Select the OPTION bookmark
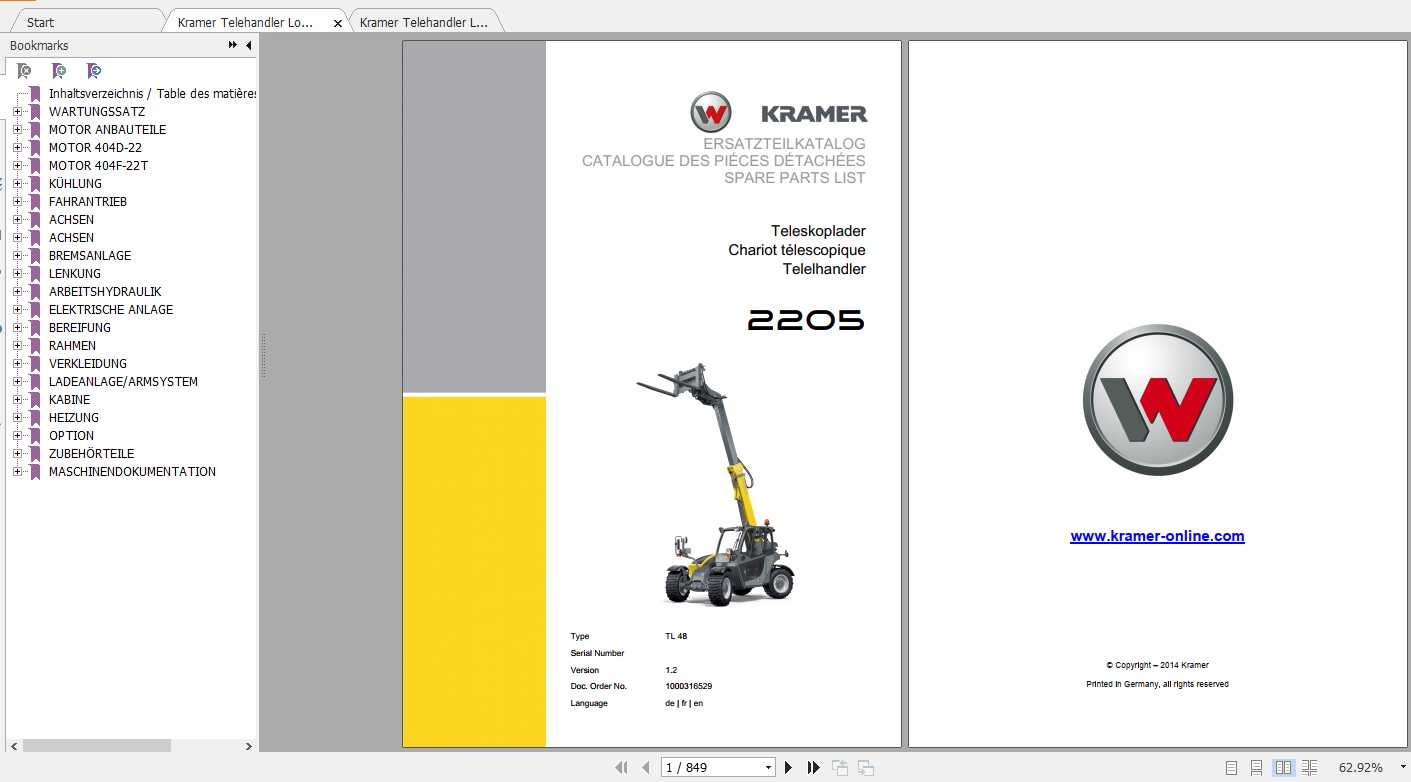The image size is (1411, 782). [71, 436]
